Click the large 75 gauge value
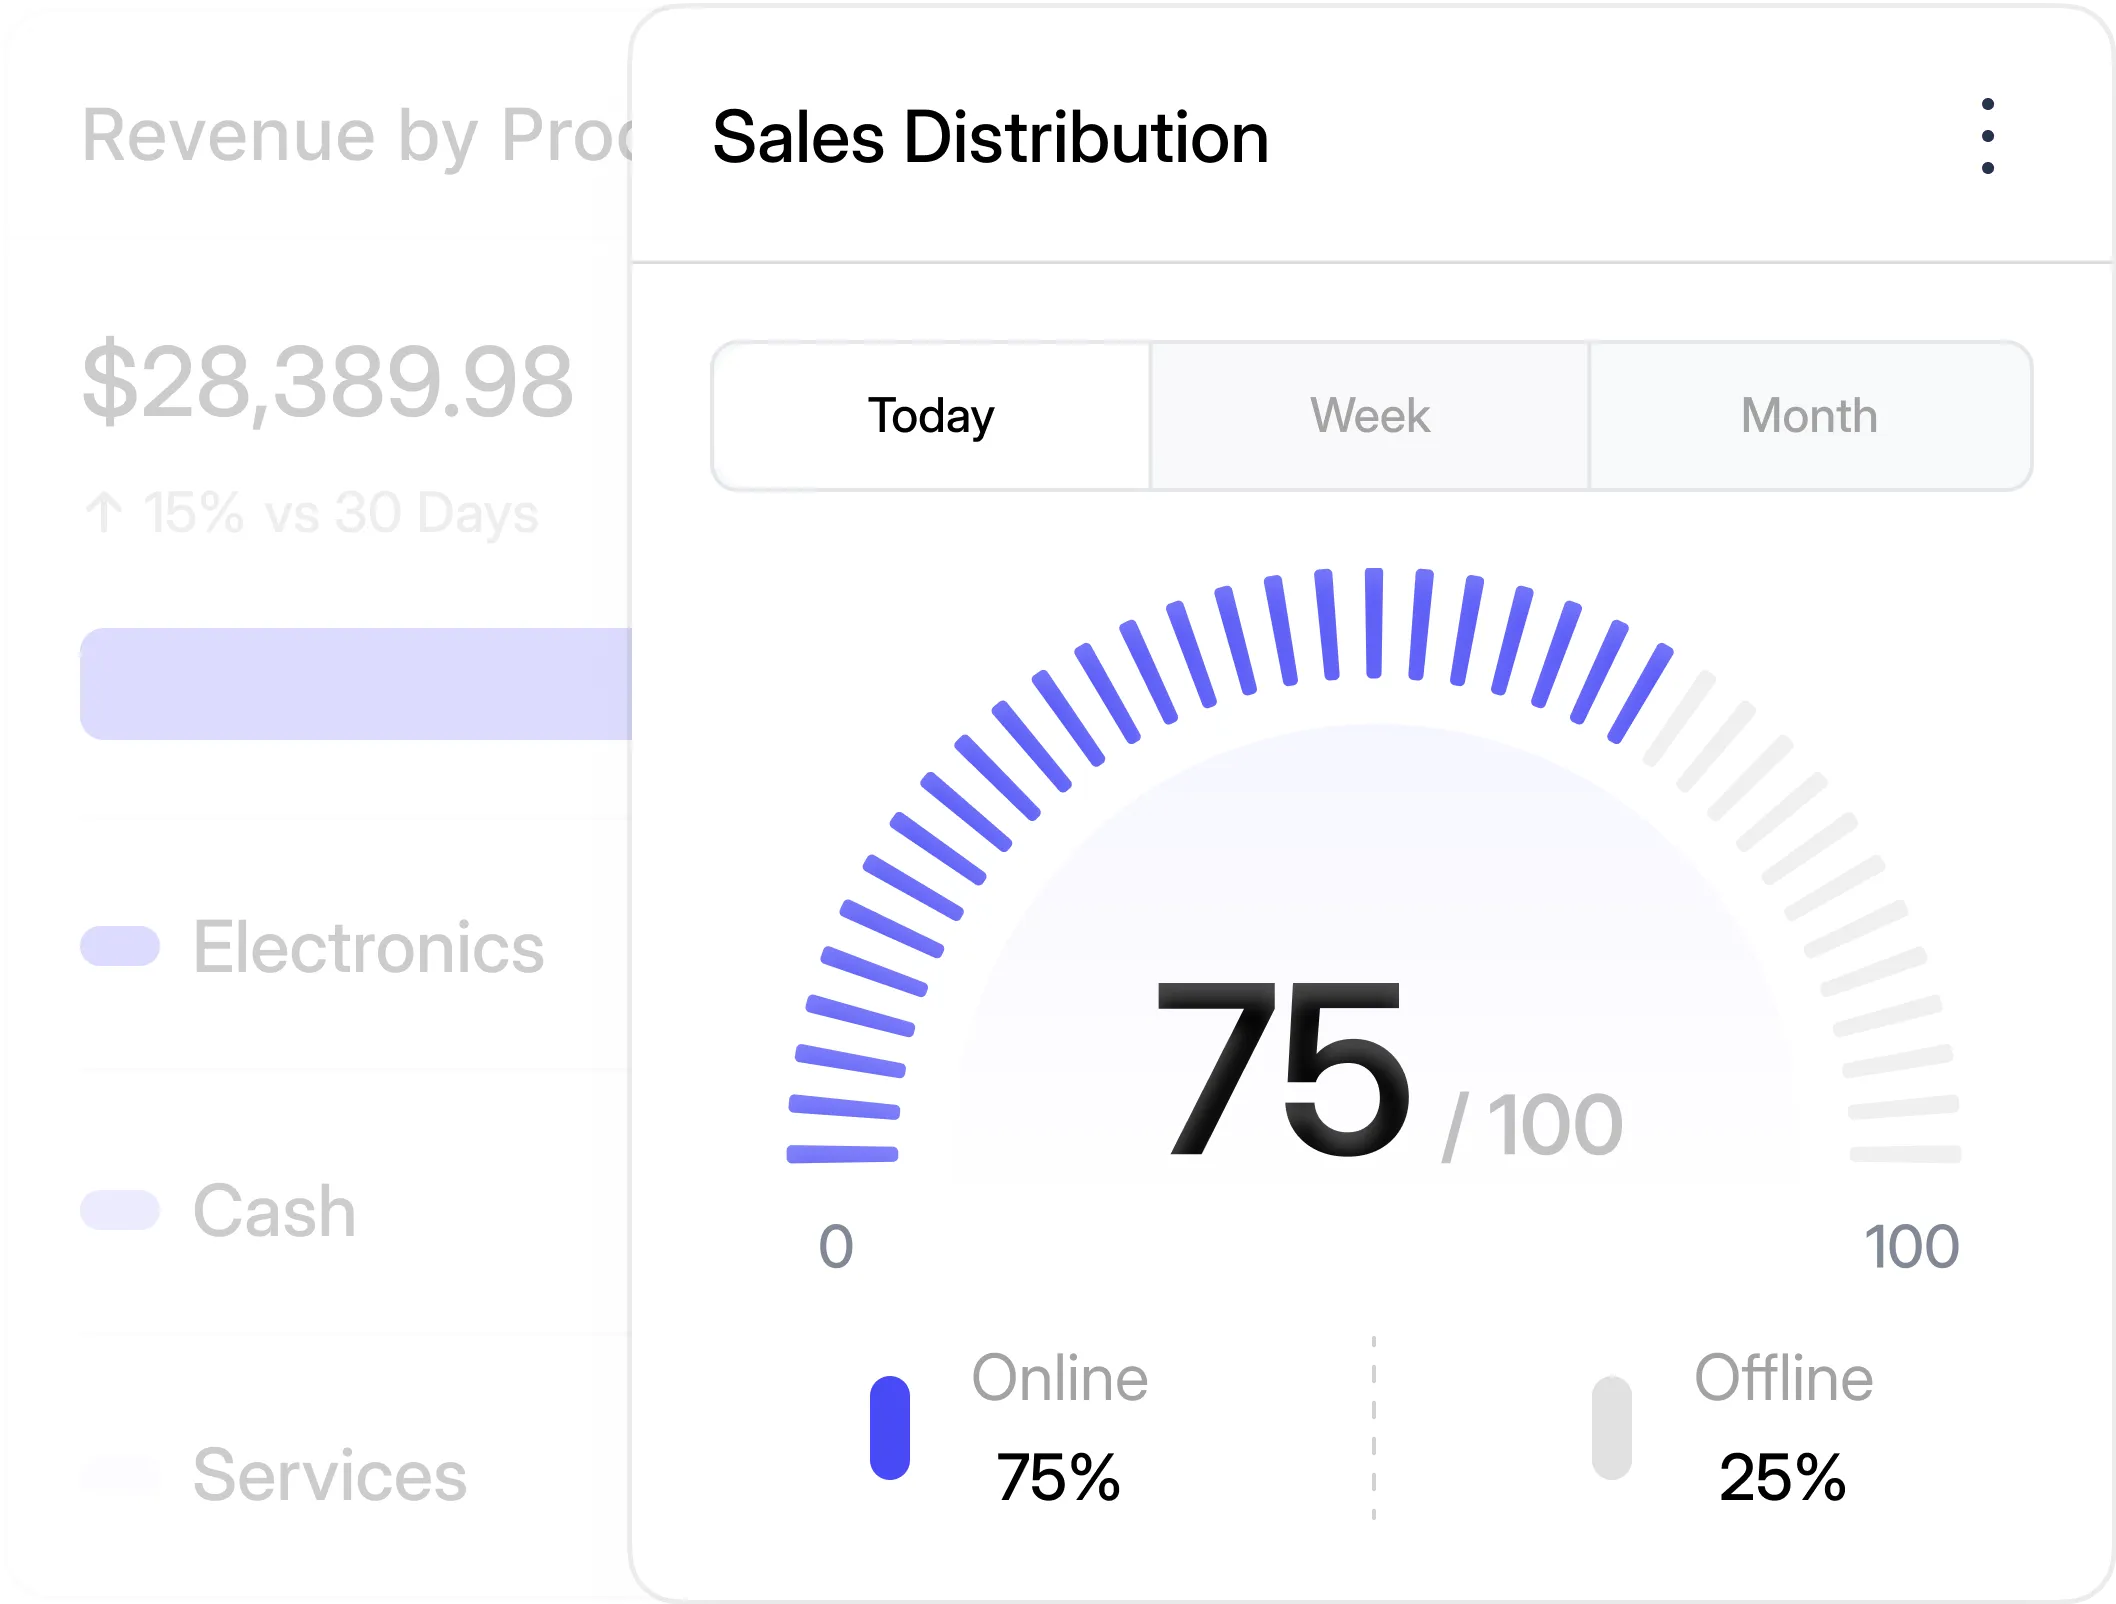Image resolution: width=2116 pixels, height=1604 pixels. (x=1282, y=1070)
